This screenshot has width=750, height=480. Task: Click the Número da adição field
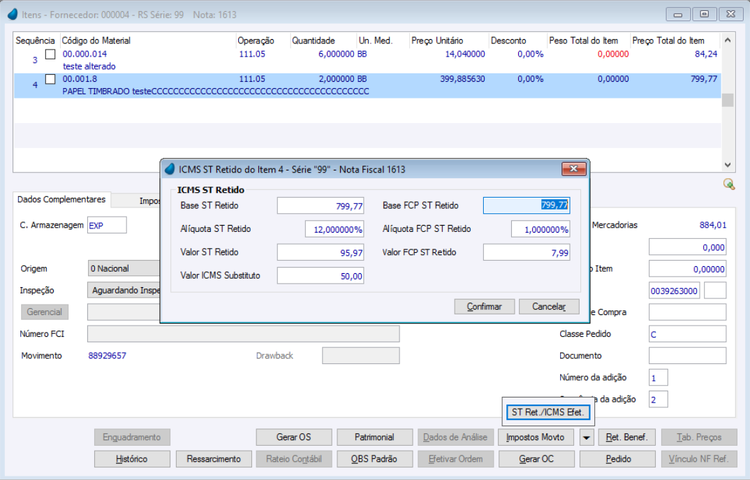658,378
